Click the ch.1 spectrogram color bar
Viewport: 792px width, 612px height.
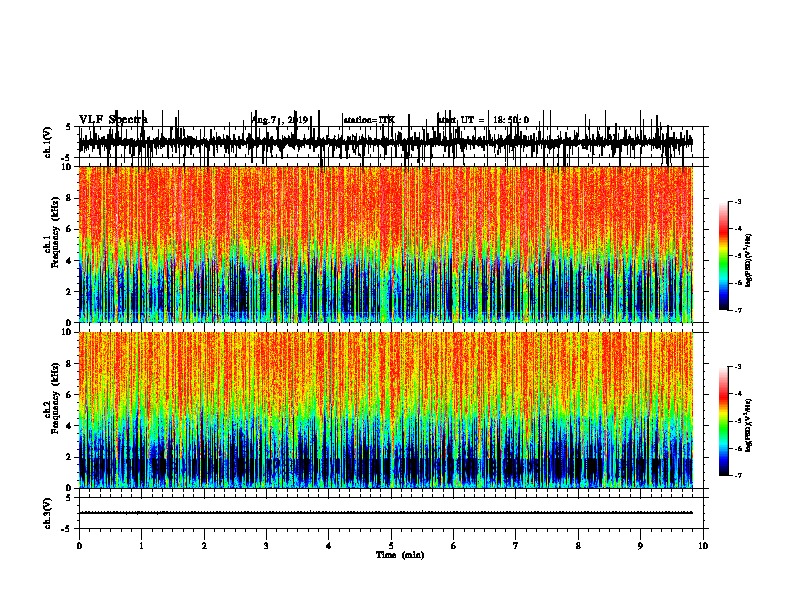point(724,256)
